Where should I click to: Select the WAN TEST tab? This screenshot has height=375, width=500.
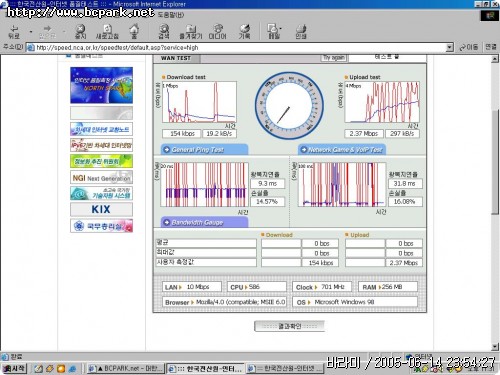[x=176, y=58]
